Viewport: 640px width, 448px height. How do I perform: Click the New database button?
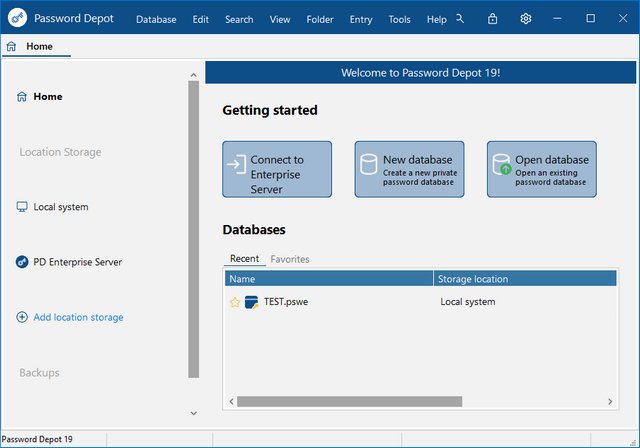(409, 169)
